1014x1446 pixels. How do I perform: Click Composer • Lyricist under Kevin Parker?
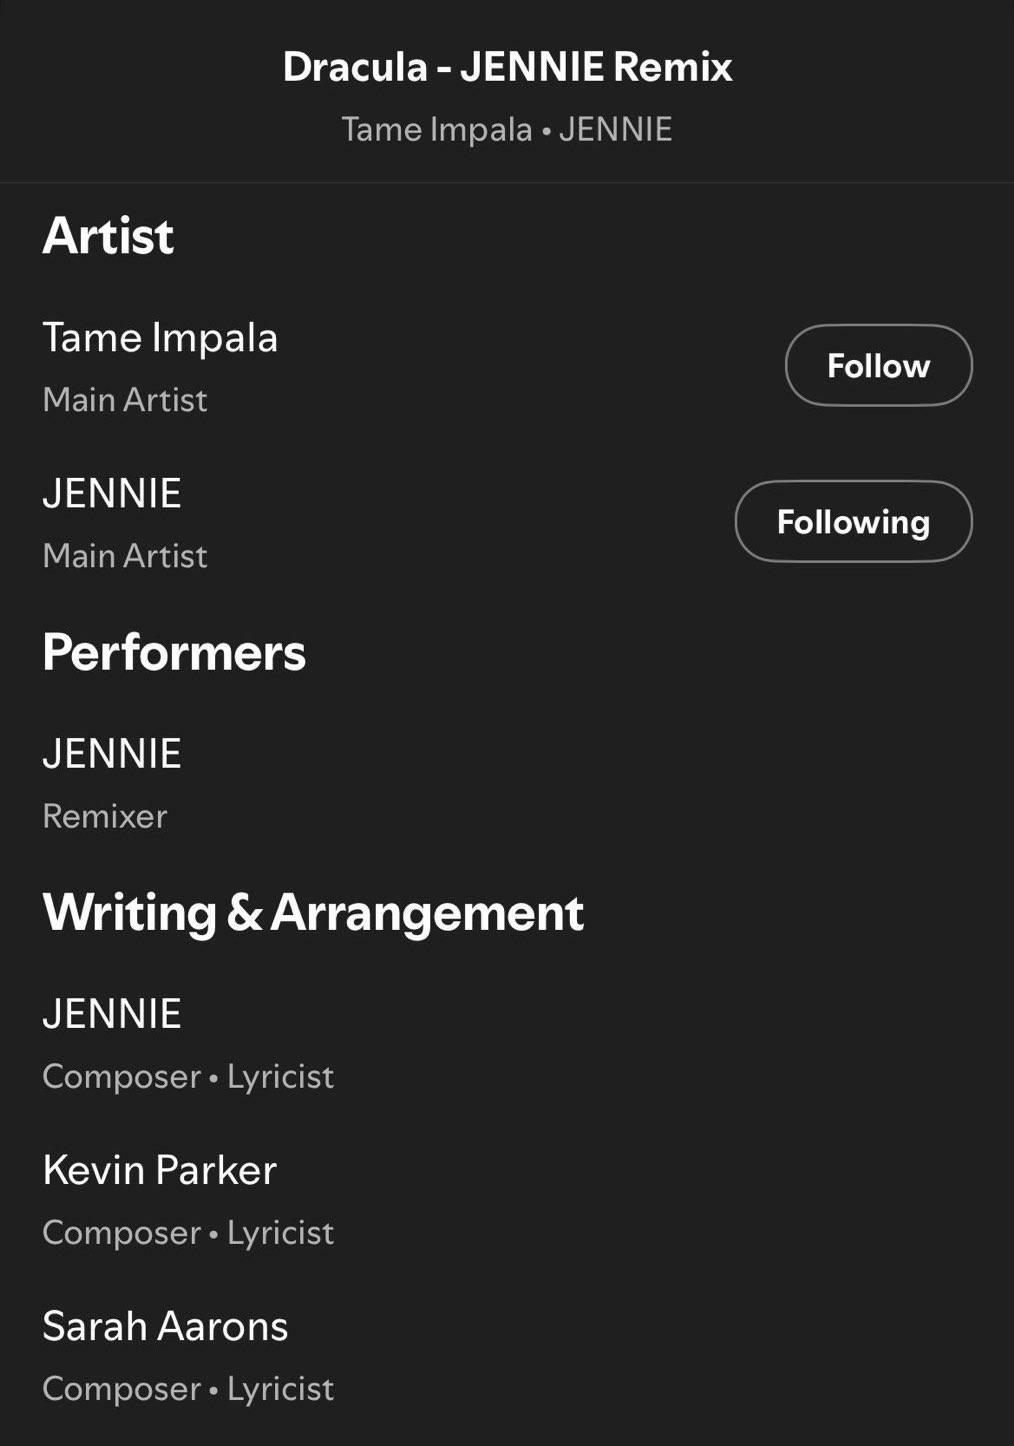[188, 1233]
